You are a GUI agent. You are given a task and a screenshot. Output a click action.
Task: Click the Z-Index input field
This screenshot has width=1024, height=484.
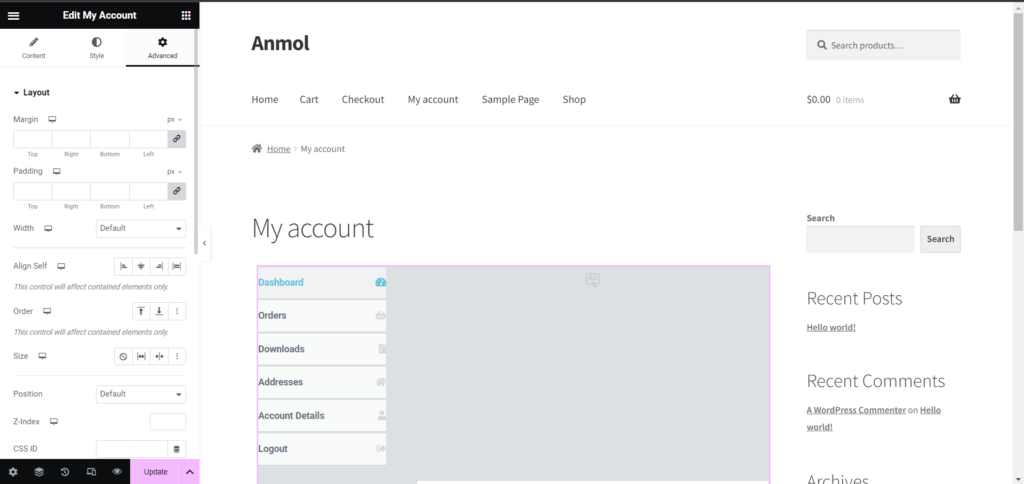(168, 422)
